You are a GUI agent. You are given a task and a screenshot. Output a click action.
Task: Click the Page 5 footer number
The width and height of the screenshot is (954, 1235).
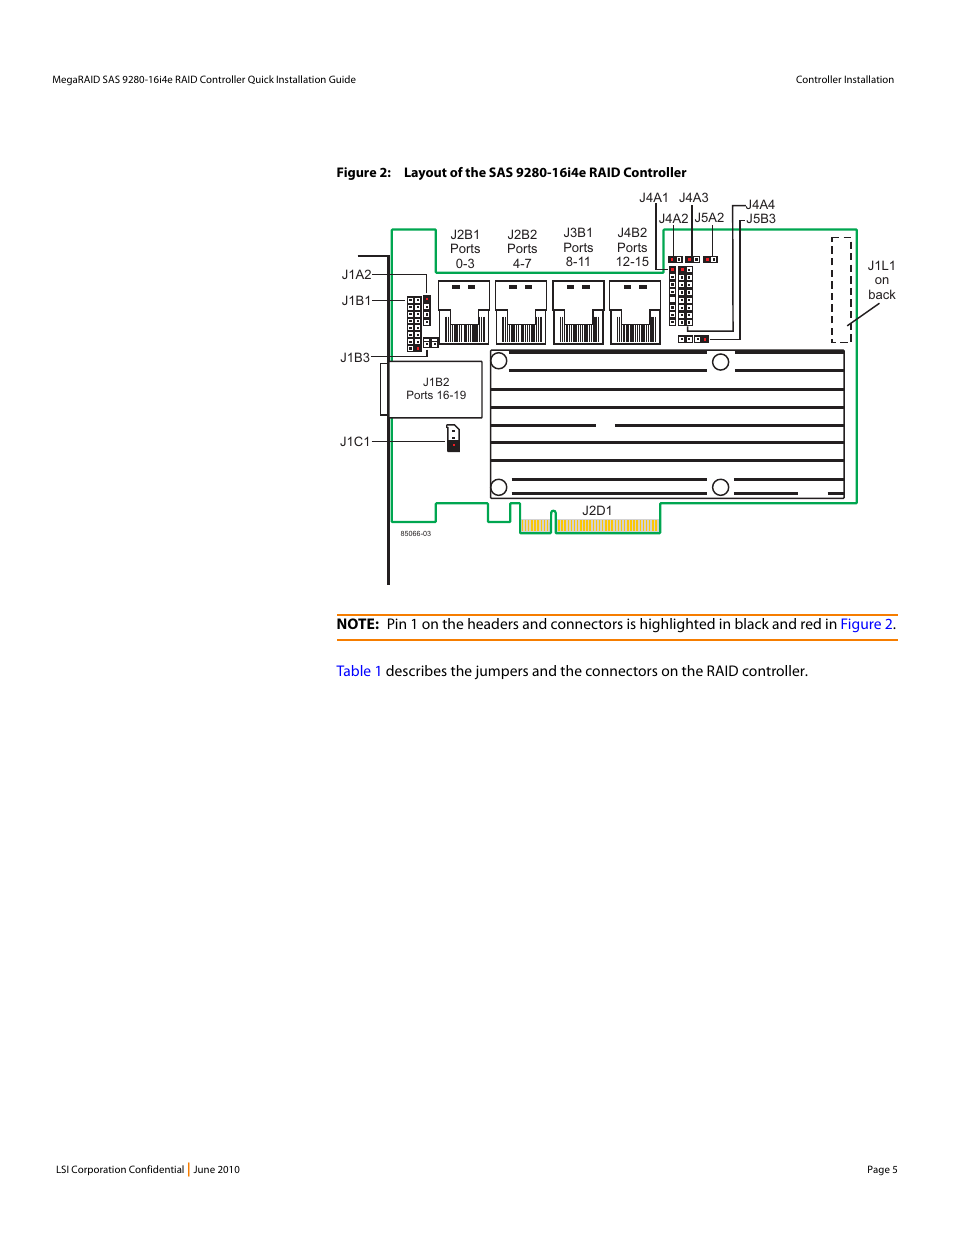882,1169
